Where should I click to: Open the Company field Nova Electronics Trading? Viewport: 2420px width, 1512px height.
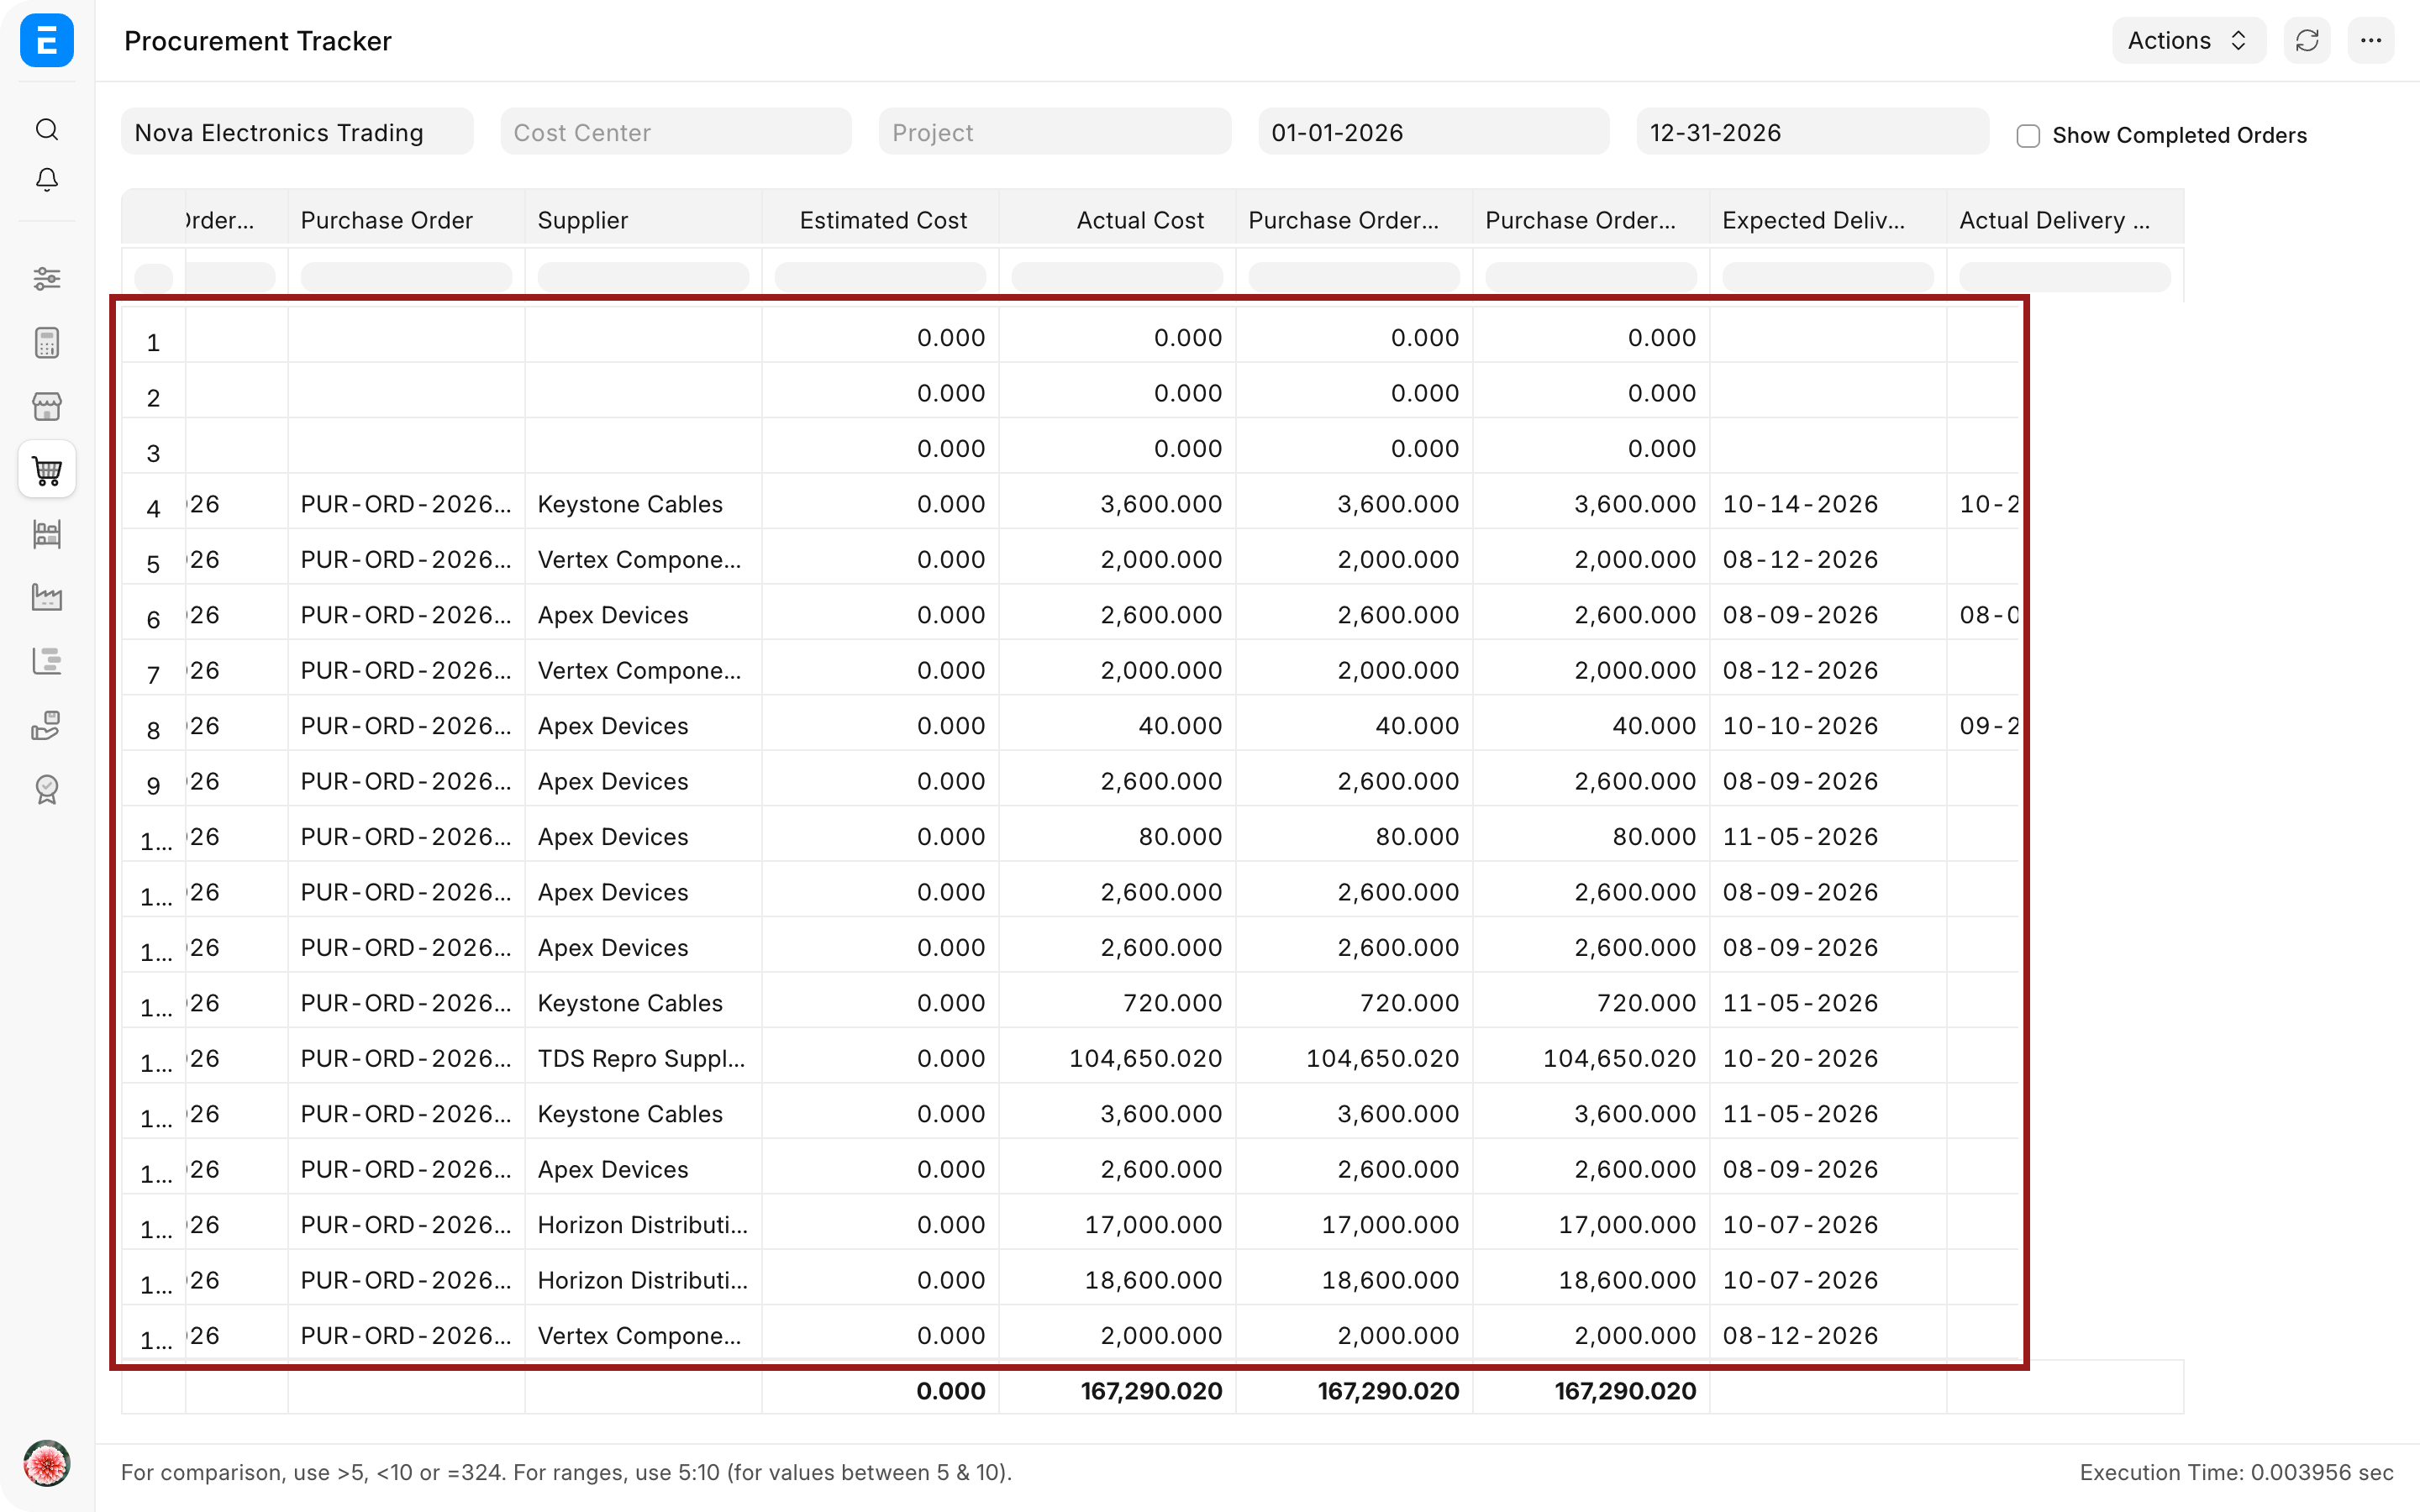[x=297, y=132]
